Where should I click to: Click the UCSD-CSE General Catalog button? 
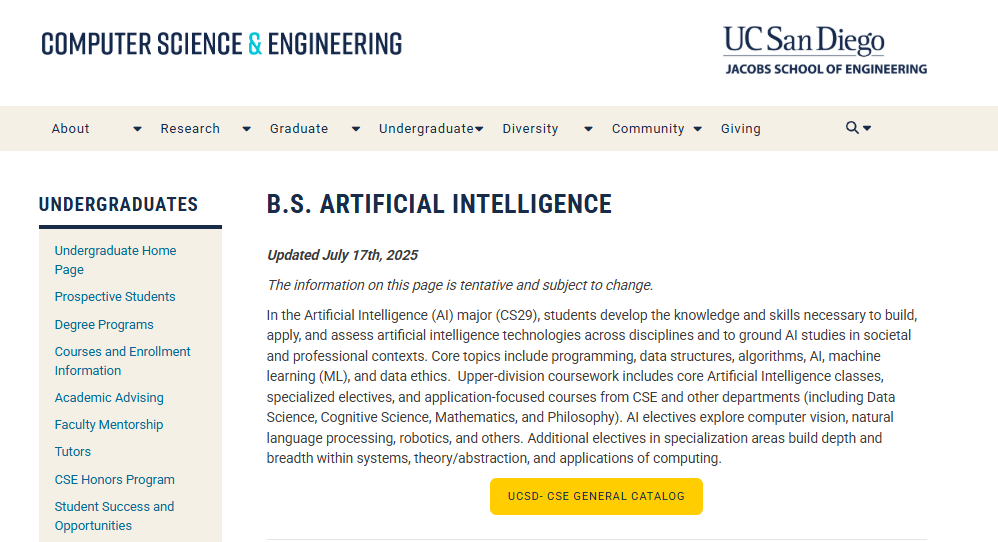click(x=596, y=496)
